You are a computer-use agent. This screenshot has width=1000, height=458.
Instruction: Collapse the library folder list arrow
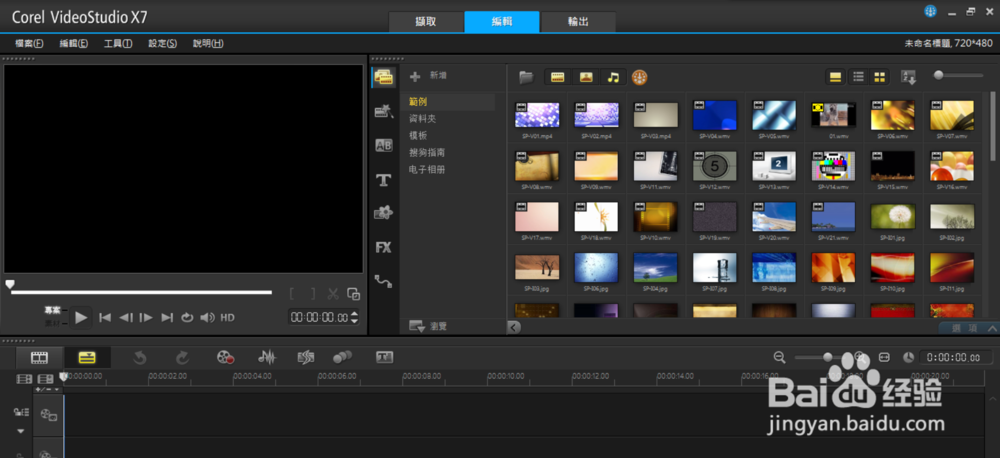point(514,327)
